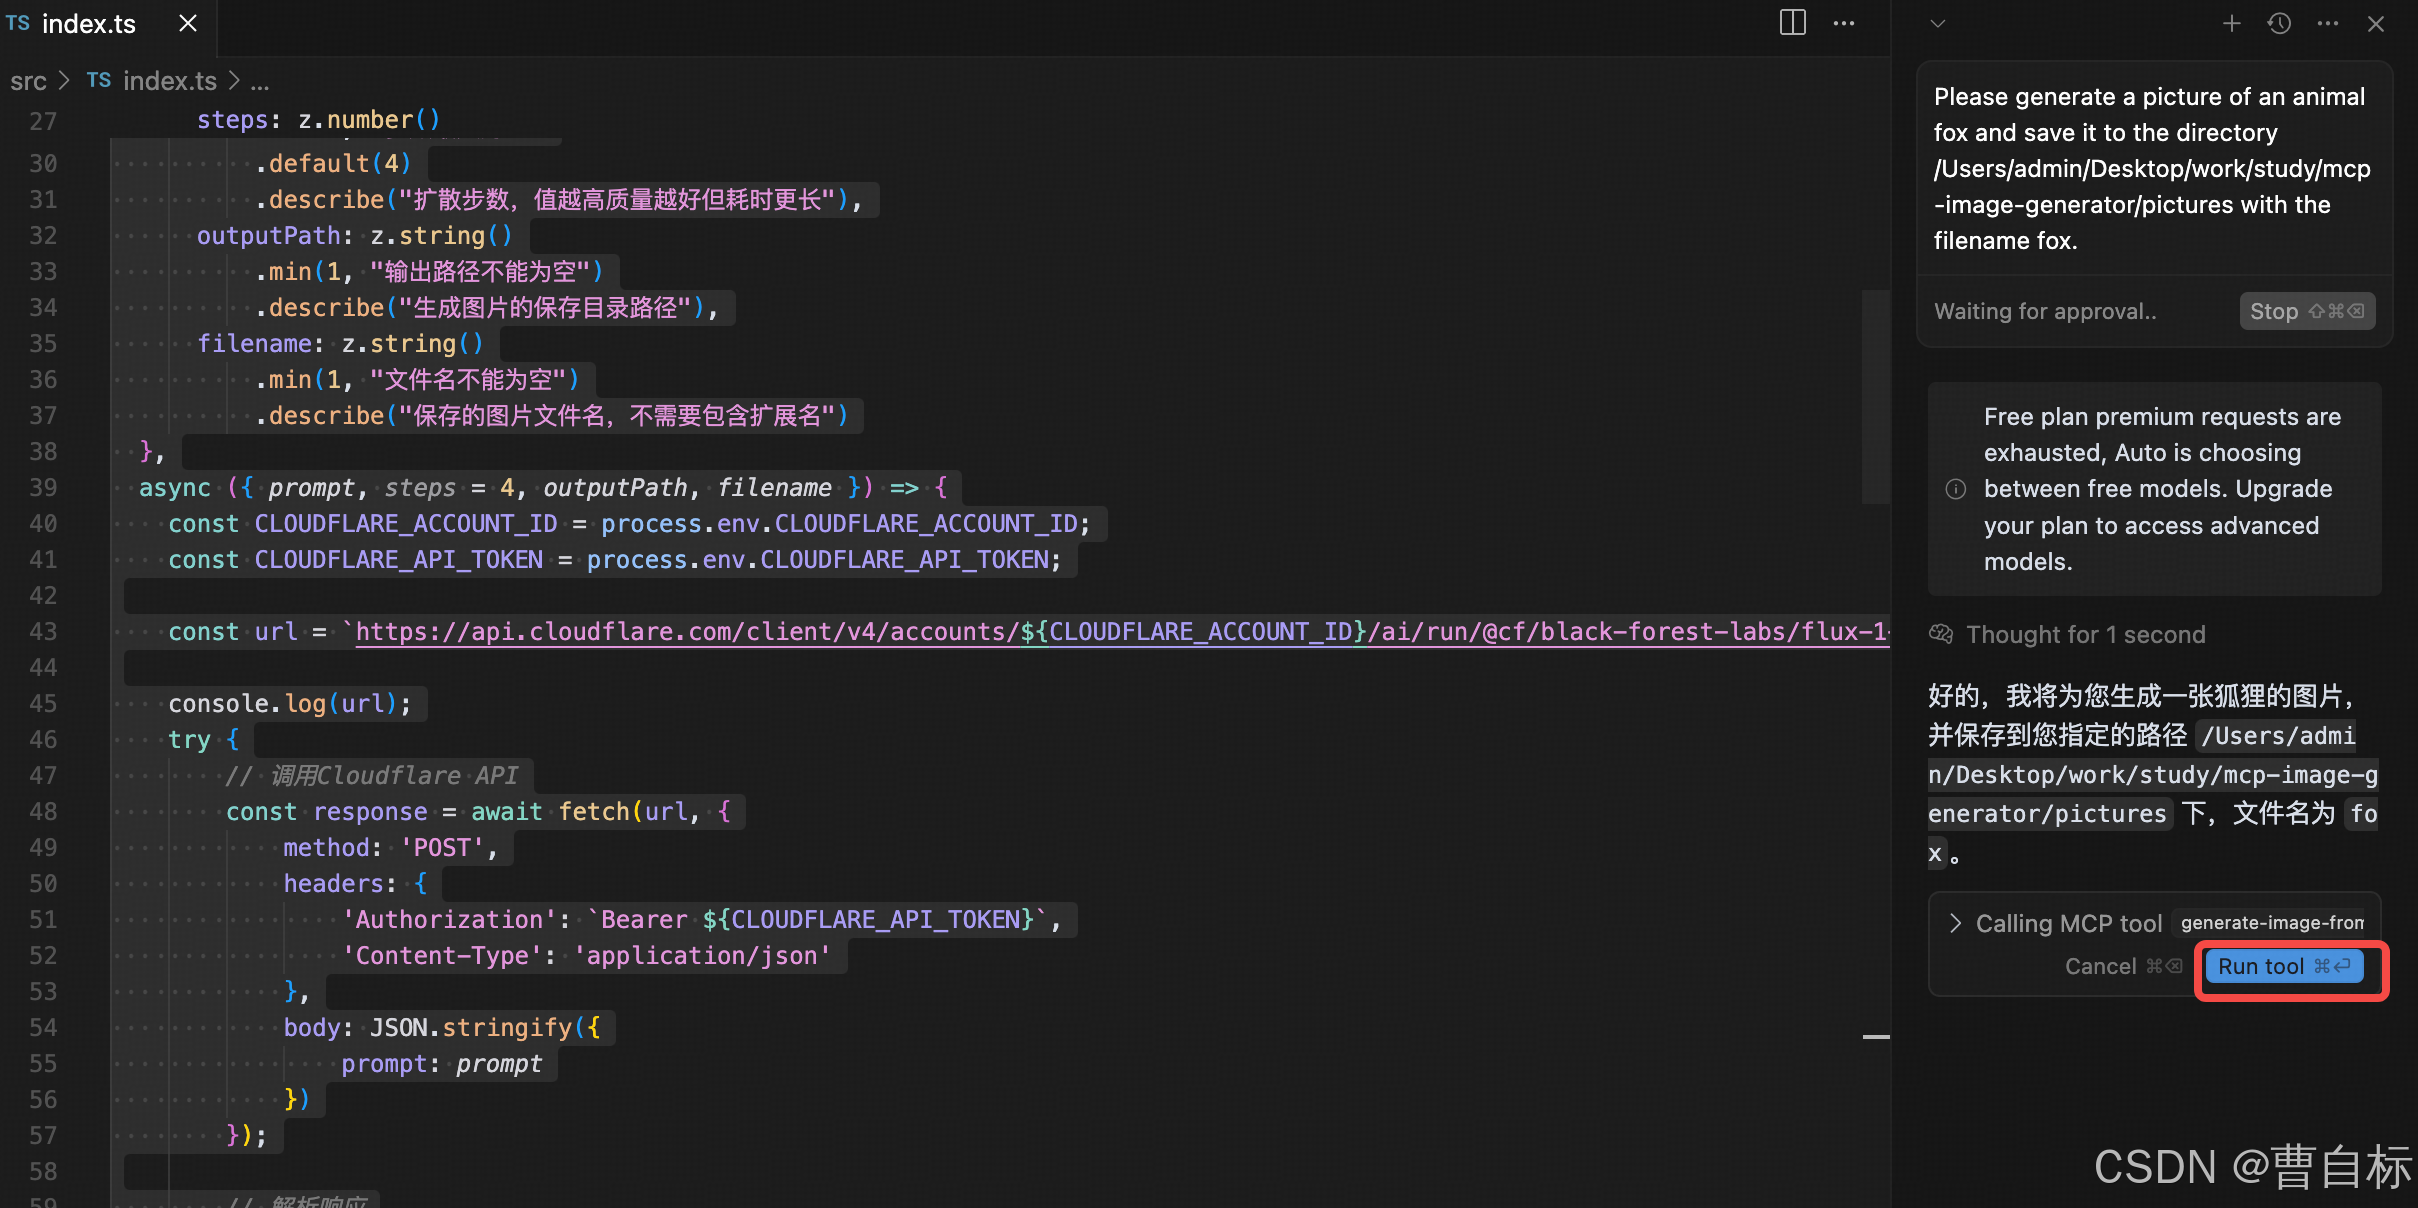The width and height of the screenshot is (2418, 1208).
Task: Click index.ts breadcrumb item
Action: (168, 81)
